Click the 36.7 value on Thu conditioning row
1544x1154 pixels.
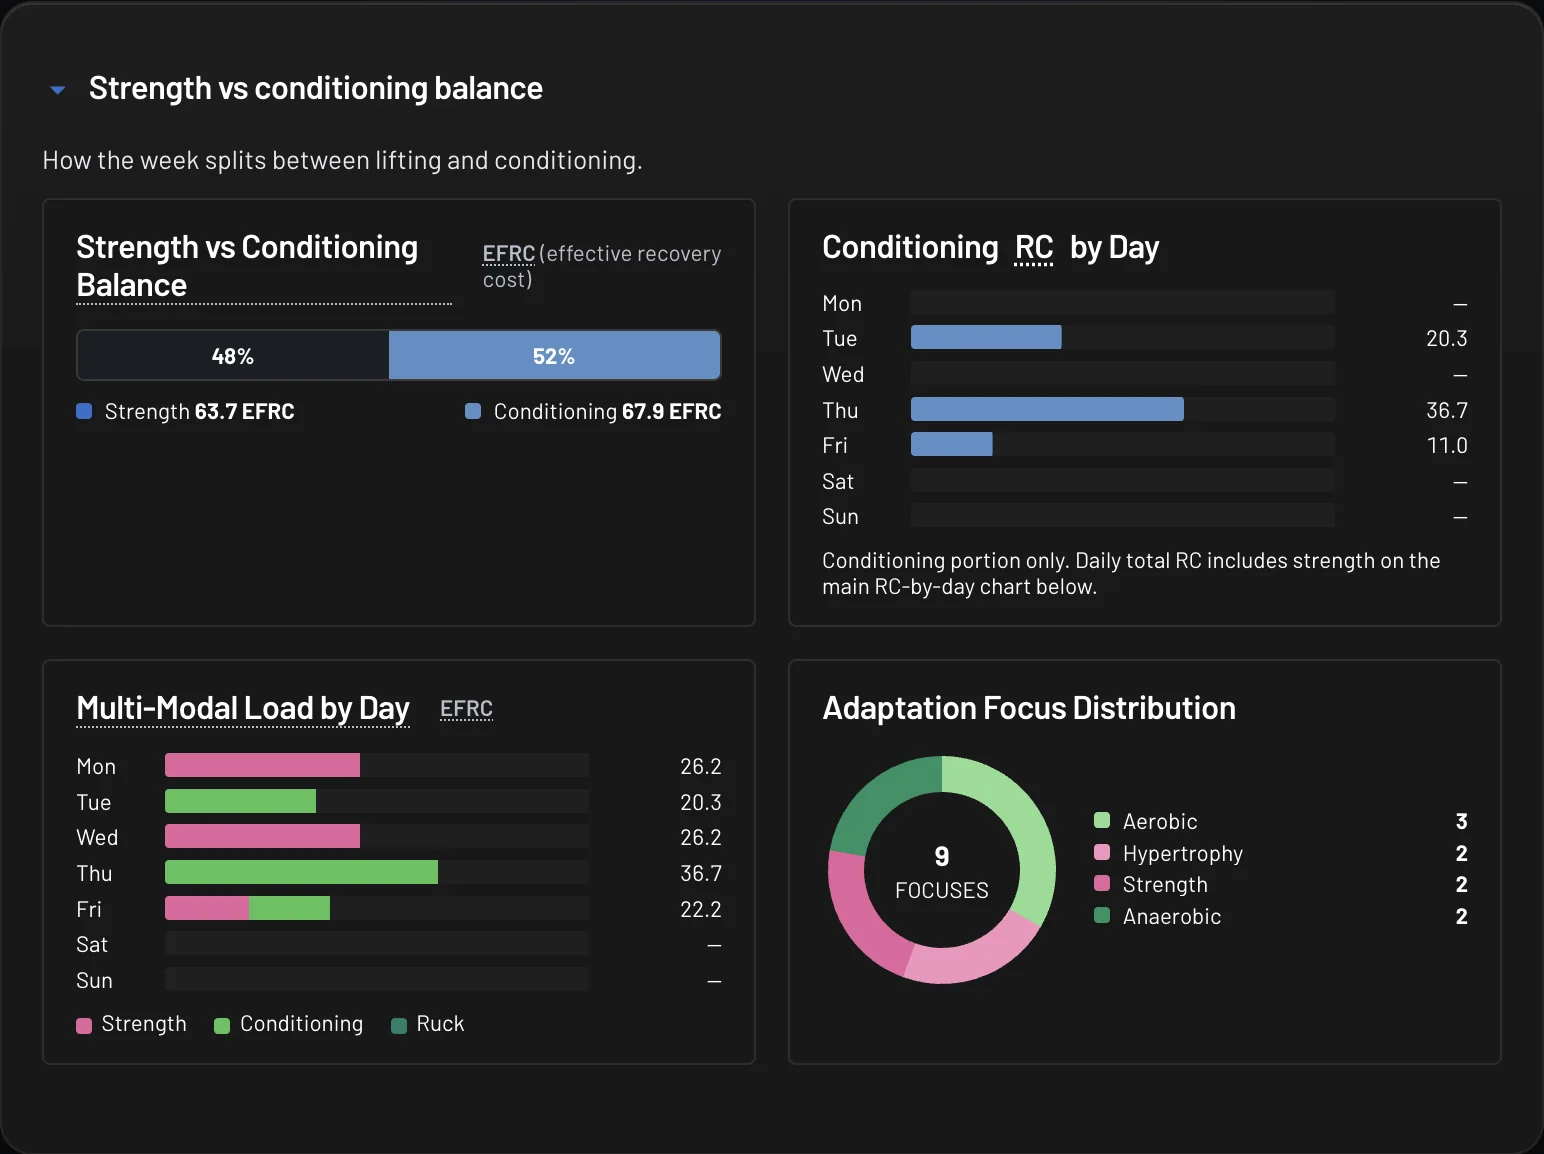tap(1446, 410)
